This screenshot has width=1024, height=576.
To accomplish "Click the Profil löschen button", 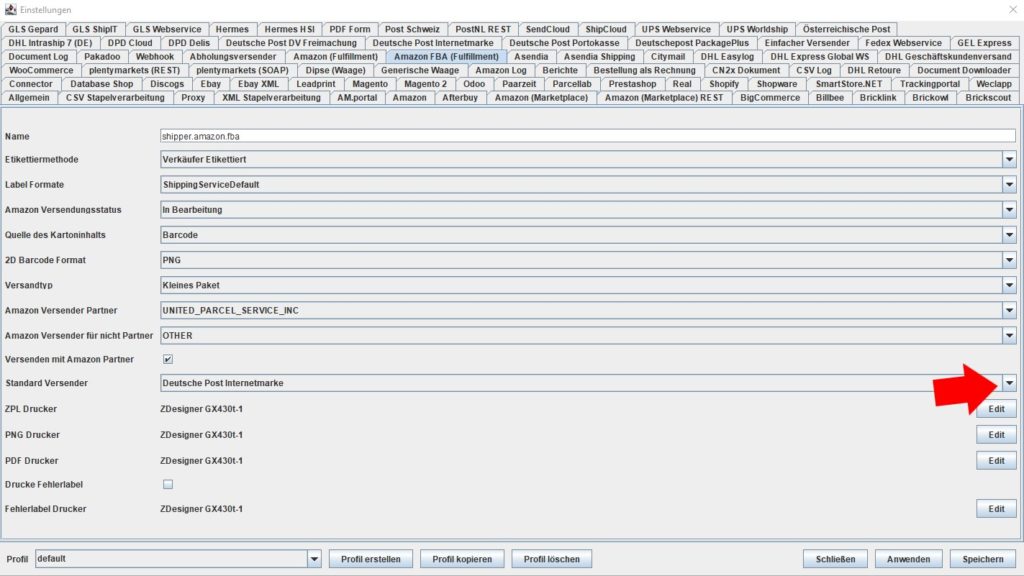I will coord(551,559).
